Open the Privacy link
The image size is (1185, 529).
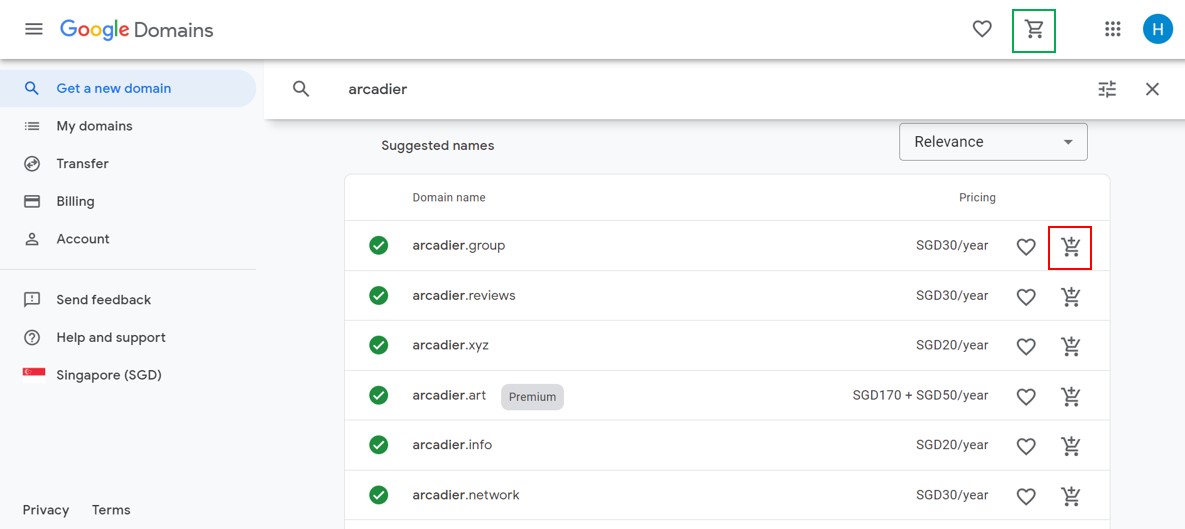coord(46,510)
